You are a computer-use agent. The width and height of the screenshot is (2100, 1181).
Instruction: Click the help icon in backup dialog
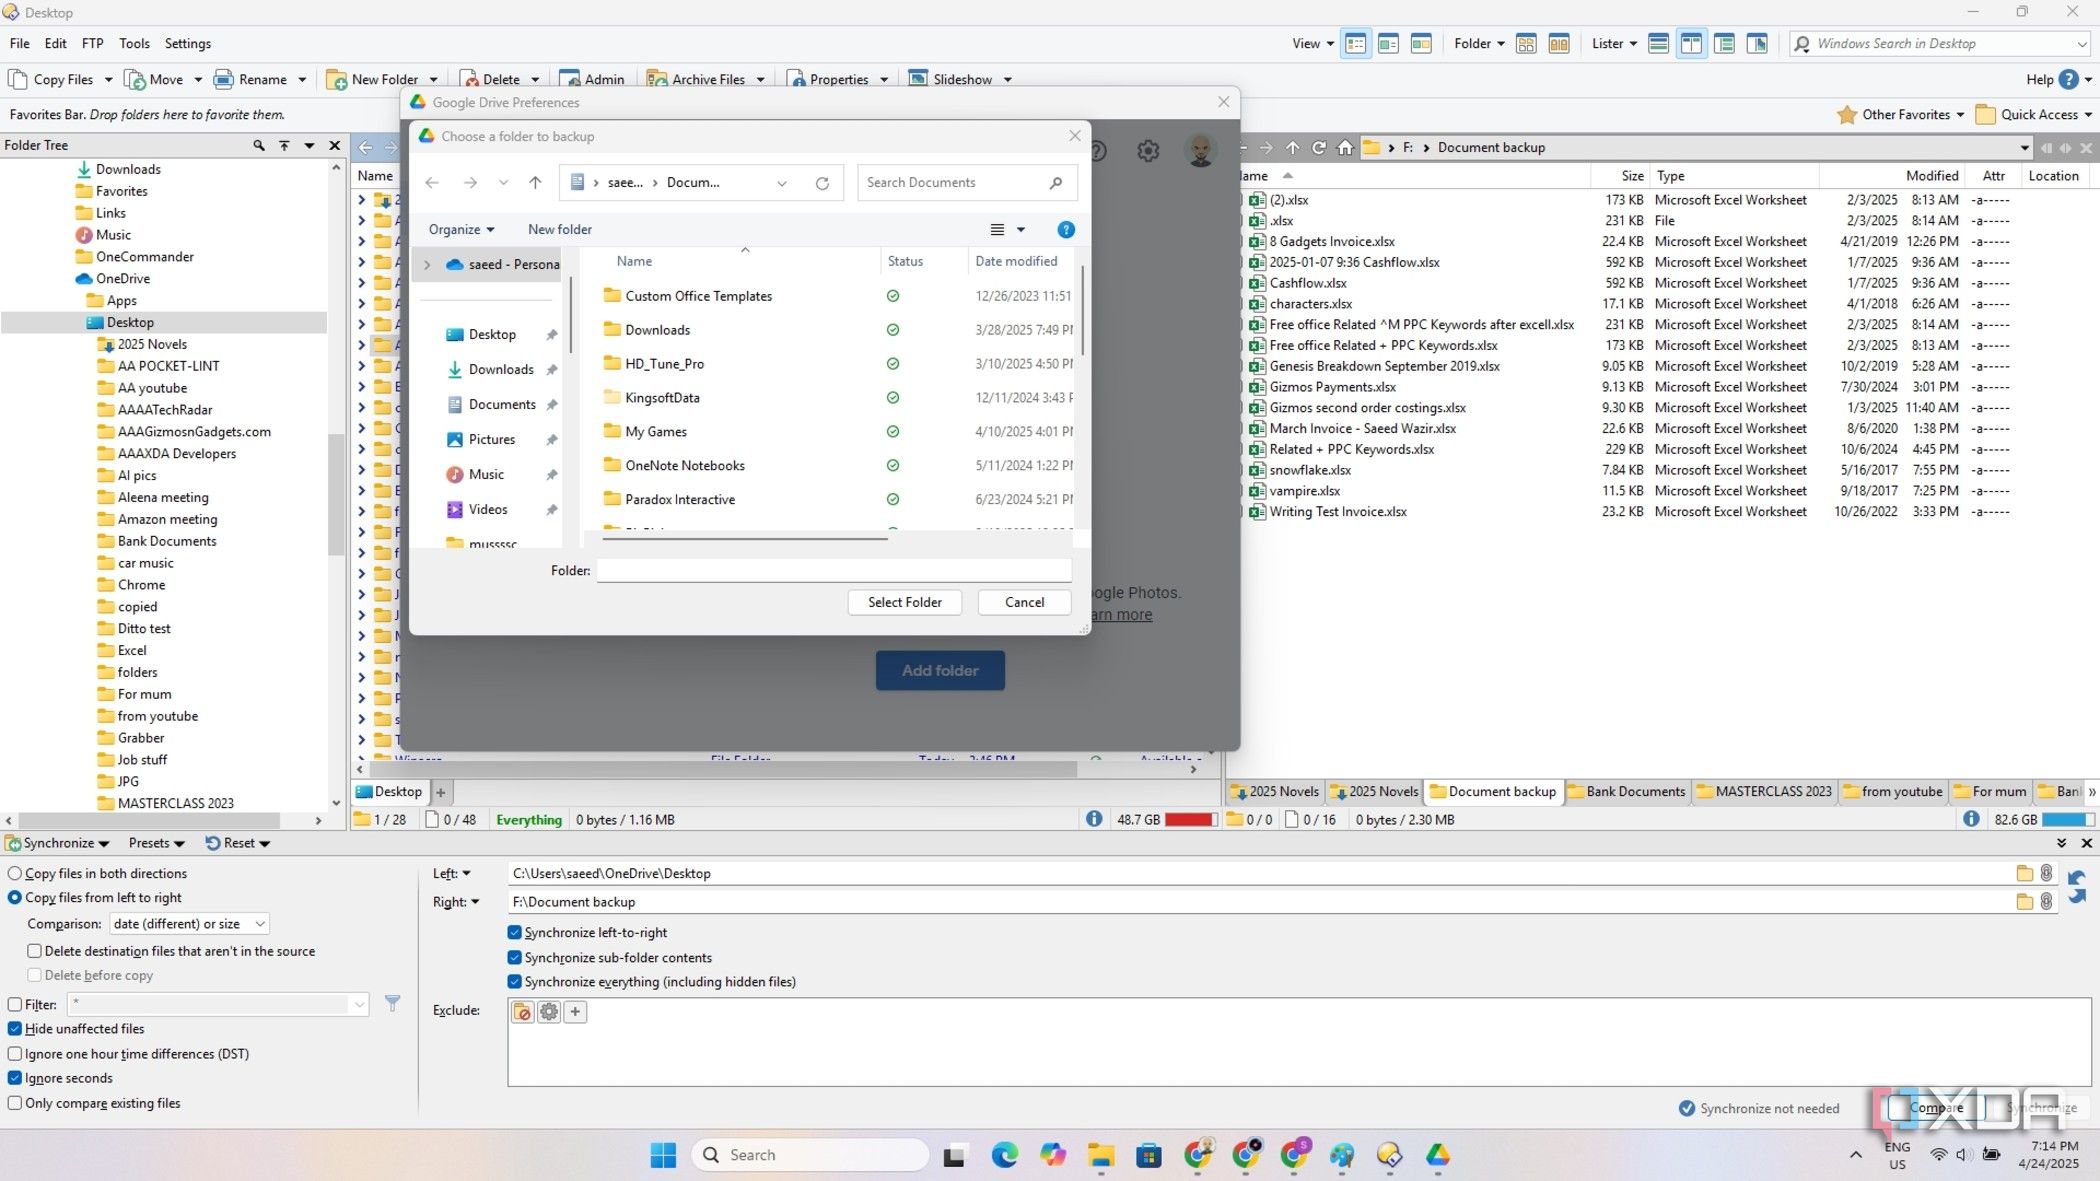[1066, 230]
